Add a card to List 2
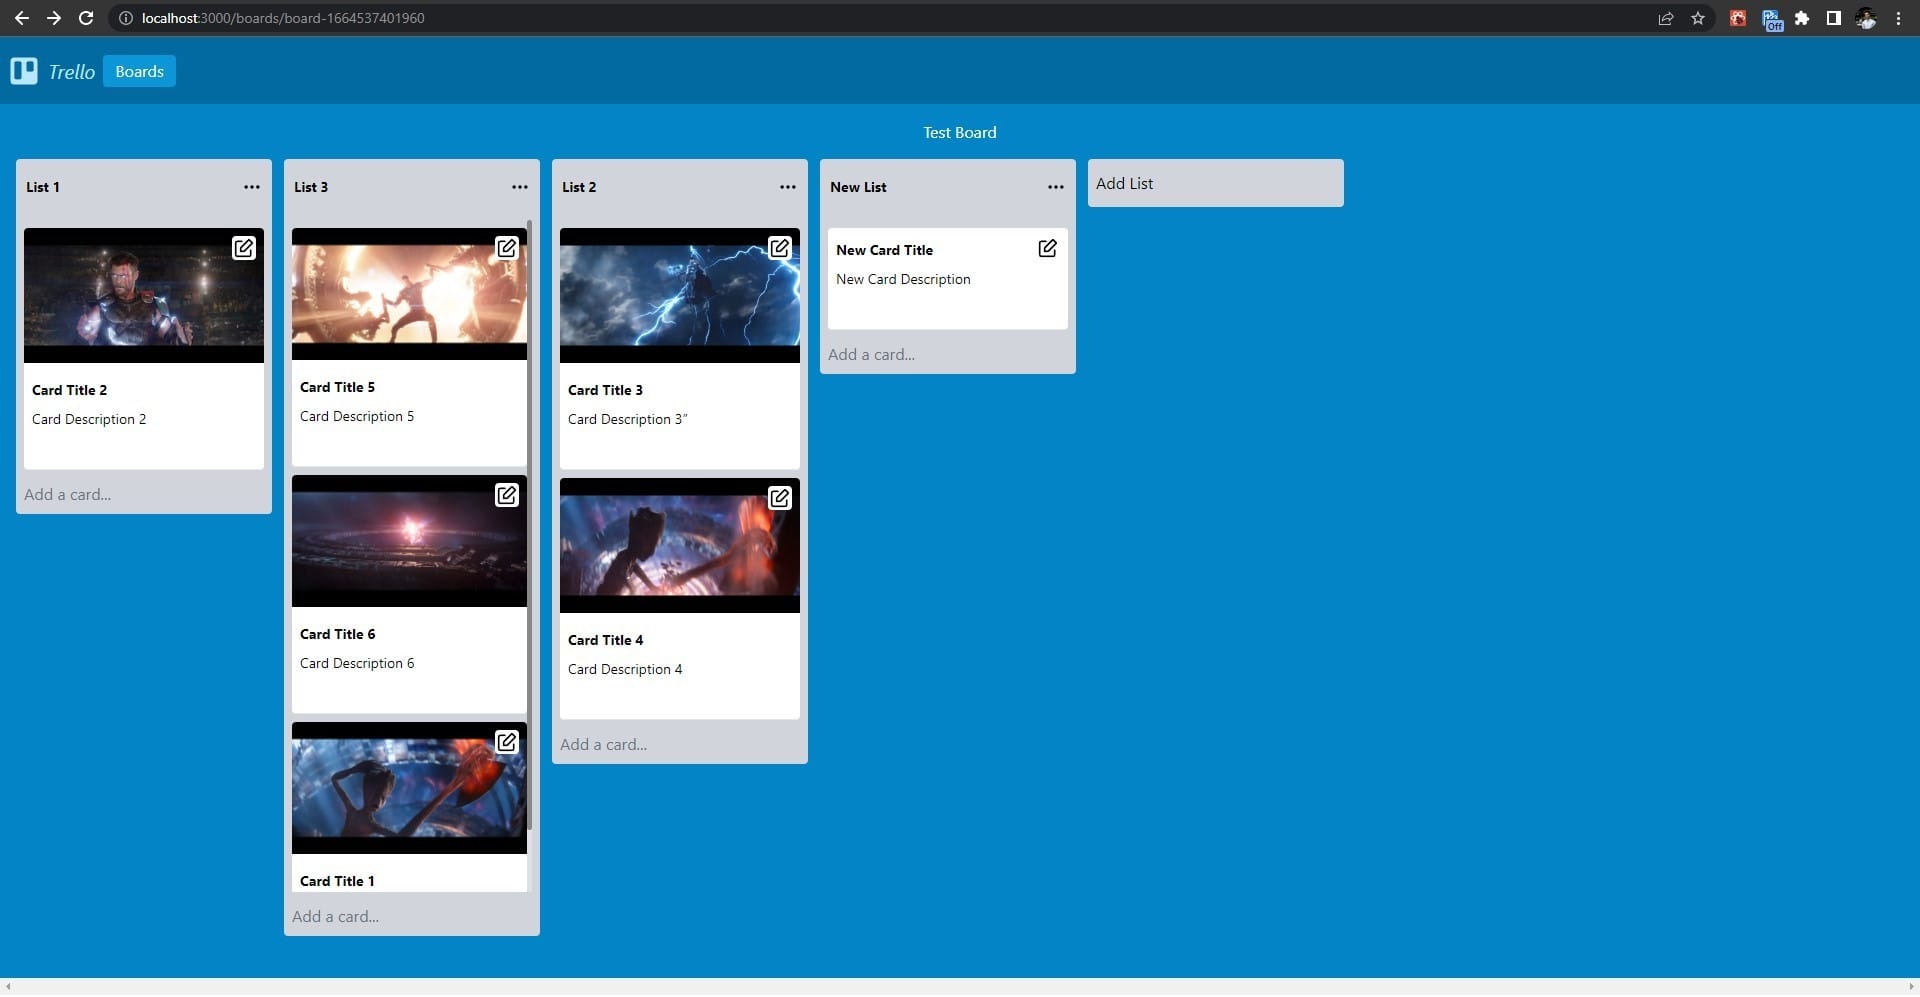This screenshot has width=1920, height=997. tap(603, 744)
